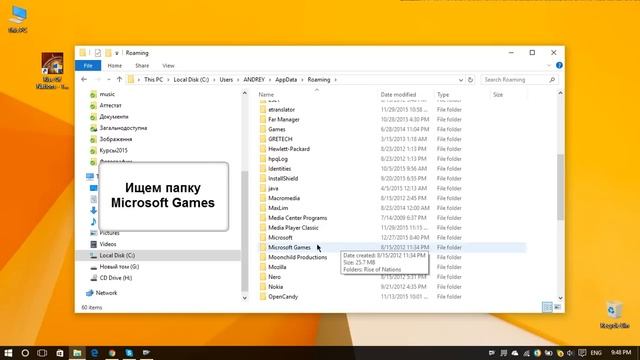Click the file list vertical scrollbar

pyautogui.click(x=560, y=187)
